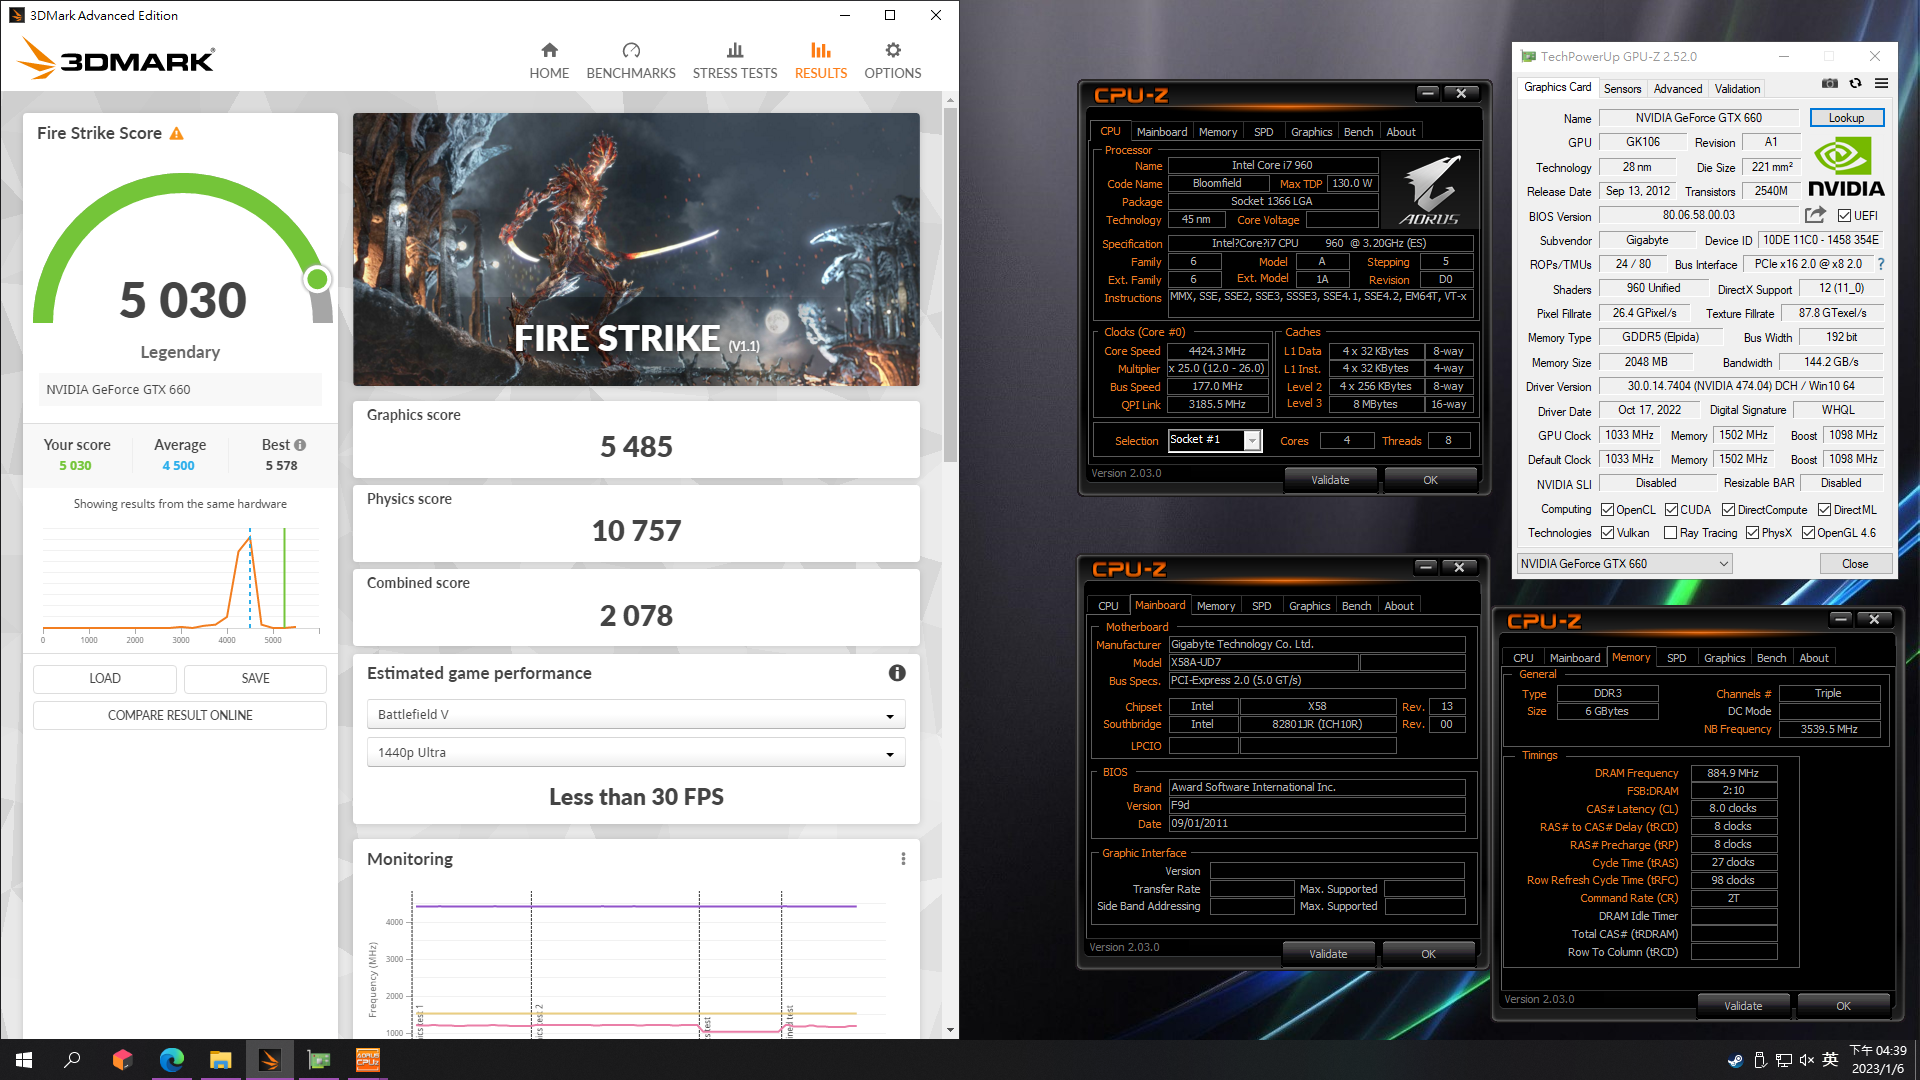
Task: Click the NVIDIA logo in GPU-Z
Action: click(1846, 168)
